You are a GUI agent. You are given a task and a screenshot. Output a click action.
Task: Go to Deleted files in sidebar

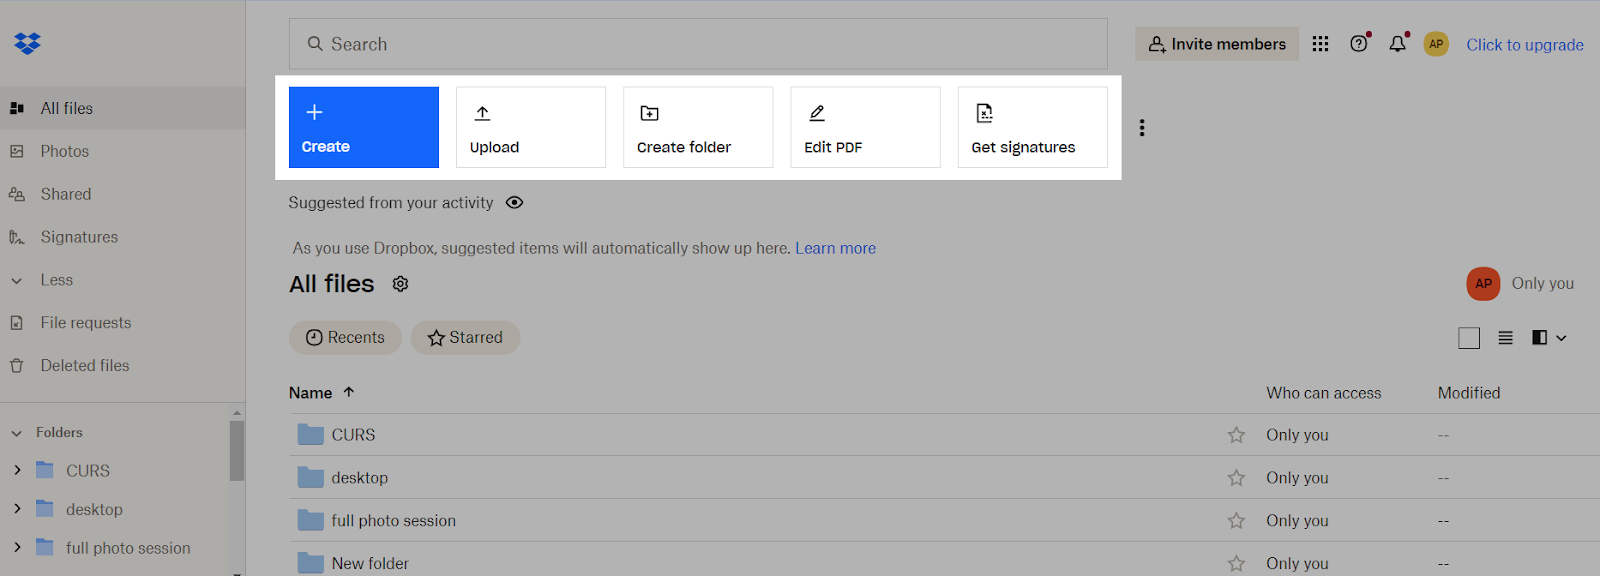(x=85, y=366)
